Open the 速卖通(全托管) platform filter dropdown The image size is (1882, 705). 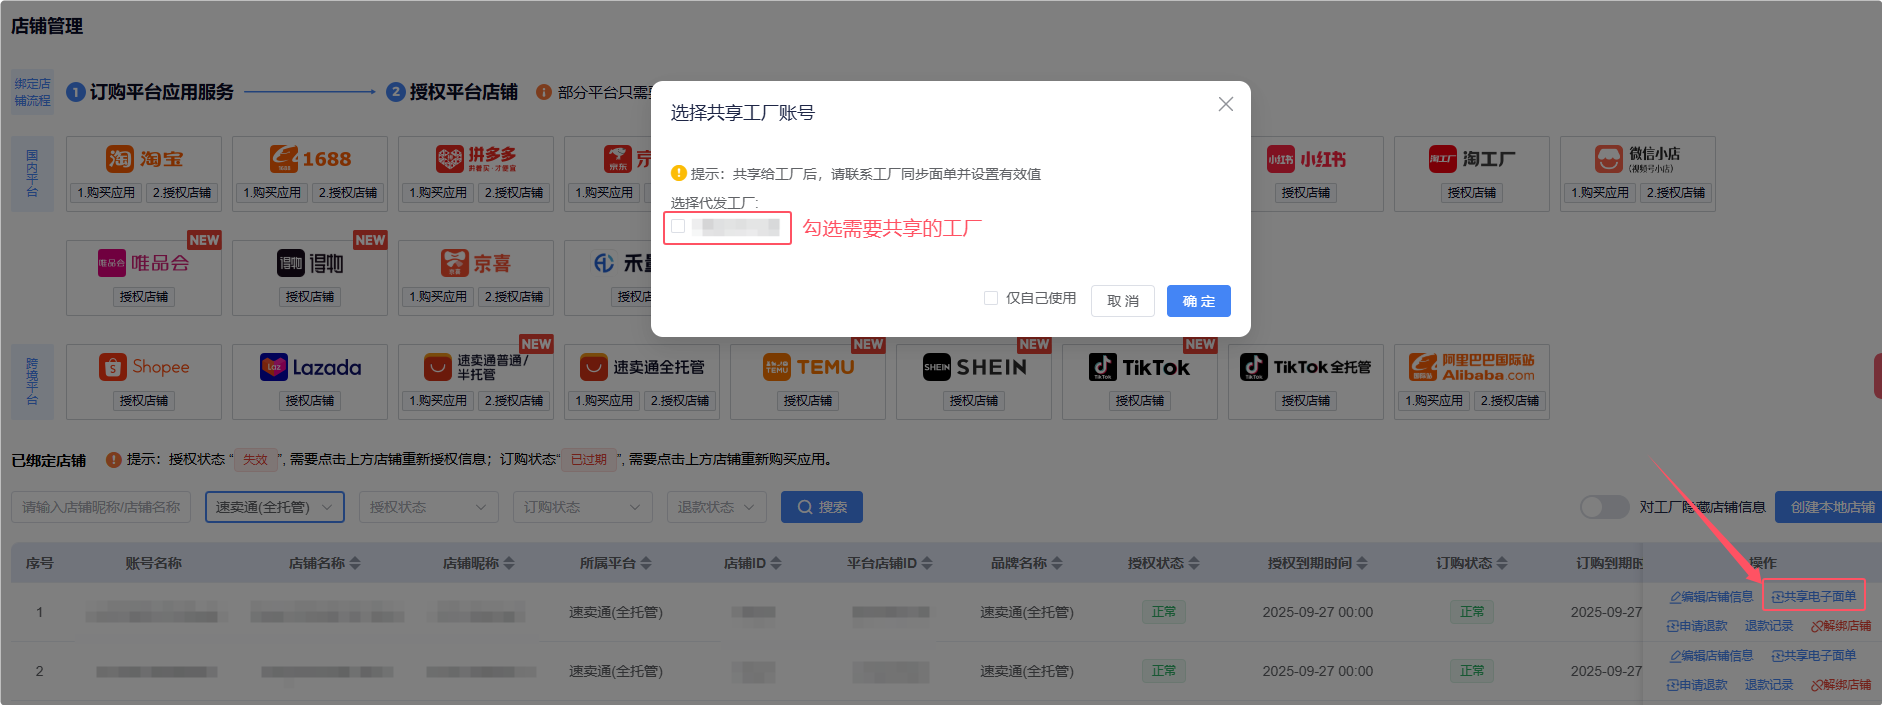pos(275,507)
